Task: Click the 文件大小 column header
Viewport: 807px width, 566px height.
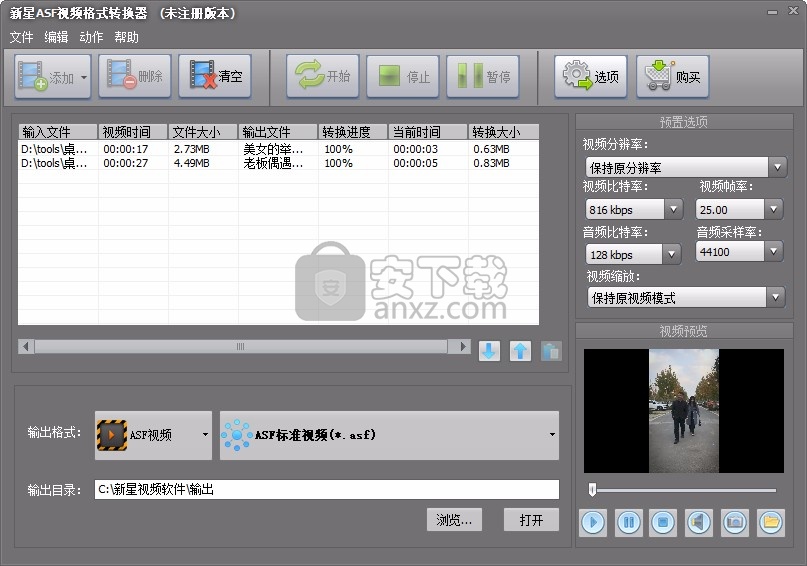Action: tap(203, 132)
